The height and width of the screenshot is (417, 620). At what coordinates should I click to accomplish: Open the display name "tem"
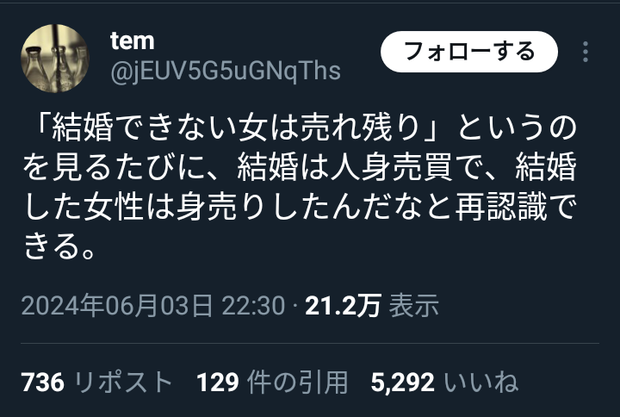(132, 41)
